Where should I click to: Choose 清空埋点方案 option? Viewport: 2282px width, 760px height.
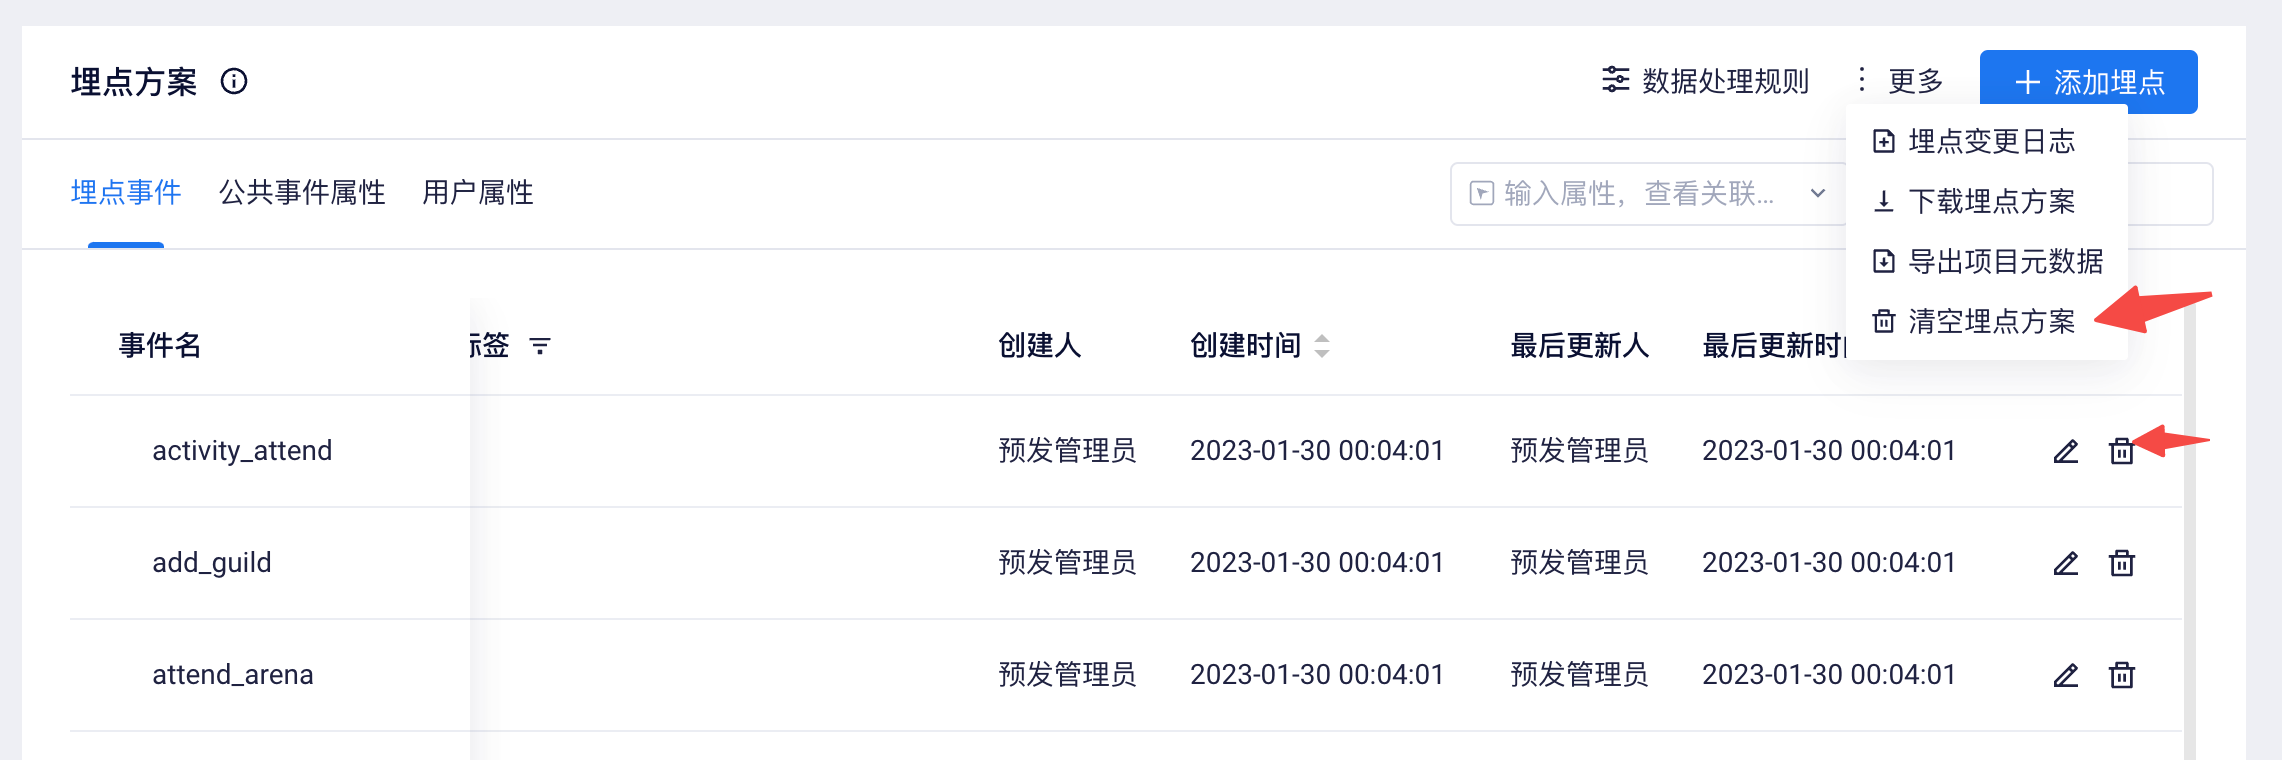tap(1974, 321)
